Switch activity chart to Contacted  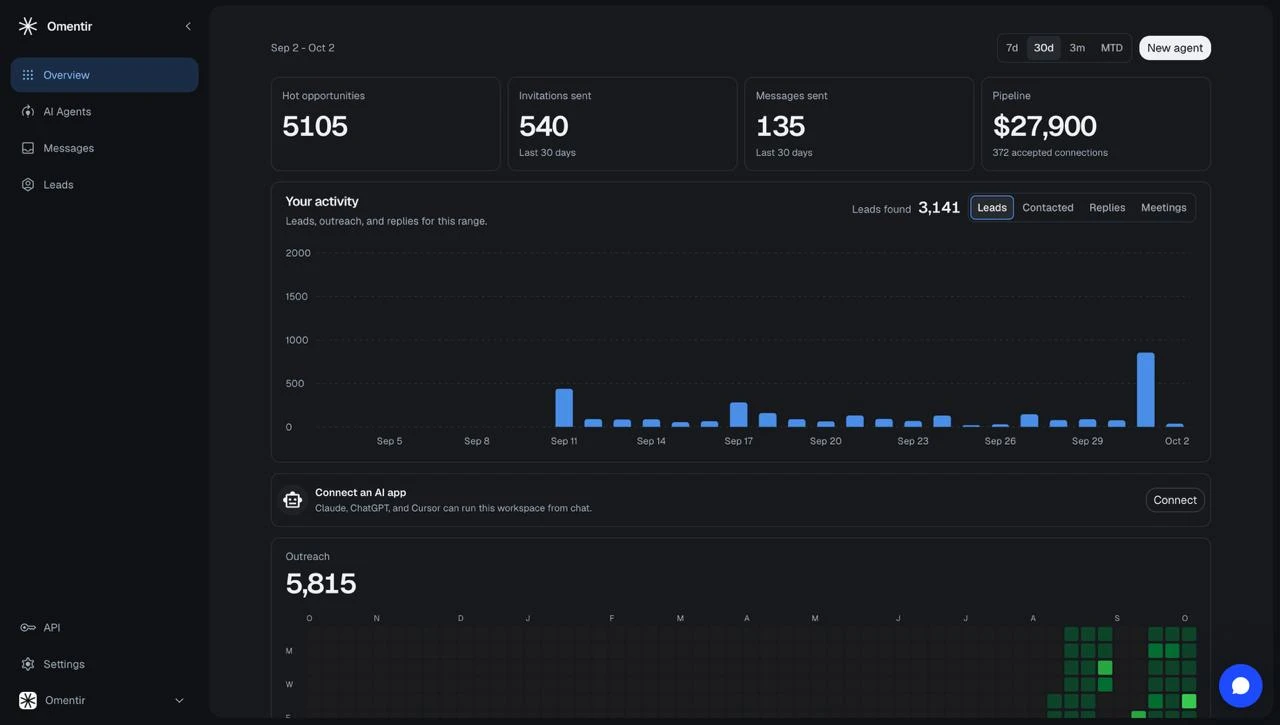tap(1048, 207)
